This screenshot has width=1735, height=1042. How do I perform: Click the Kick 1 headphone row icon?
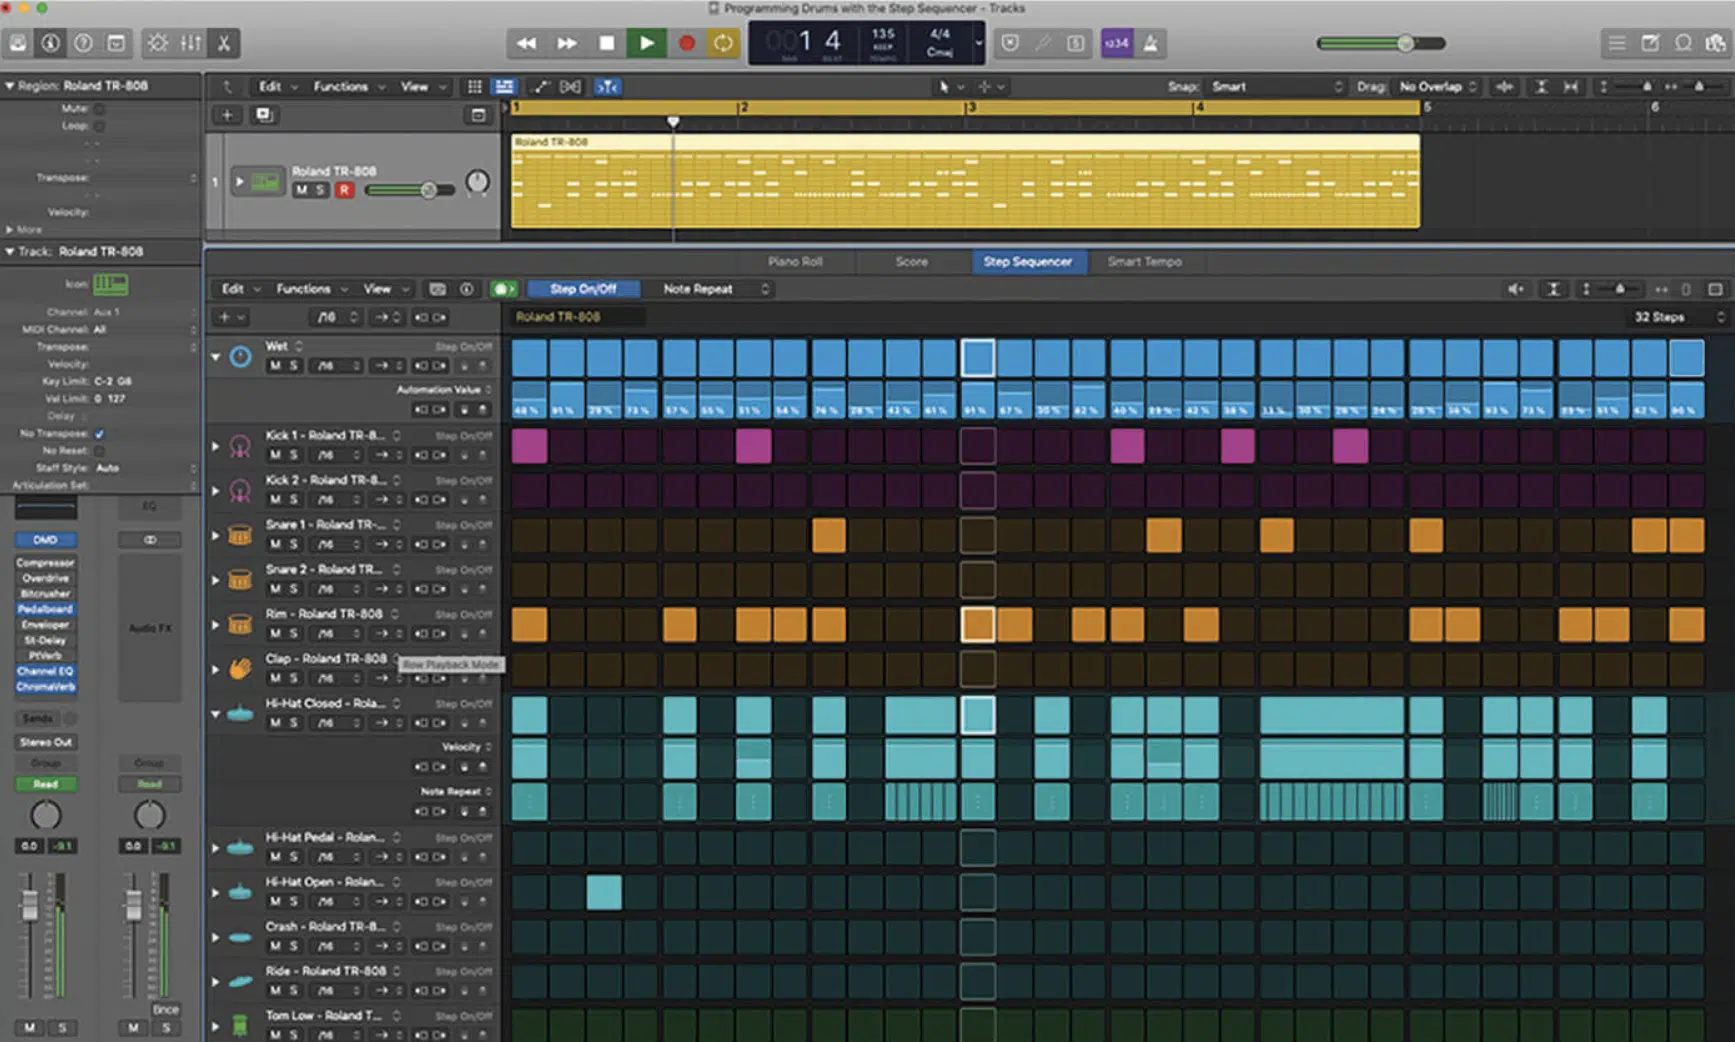(x=240, y=446)
